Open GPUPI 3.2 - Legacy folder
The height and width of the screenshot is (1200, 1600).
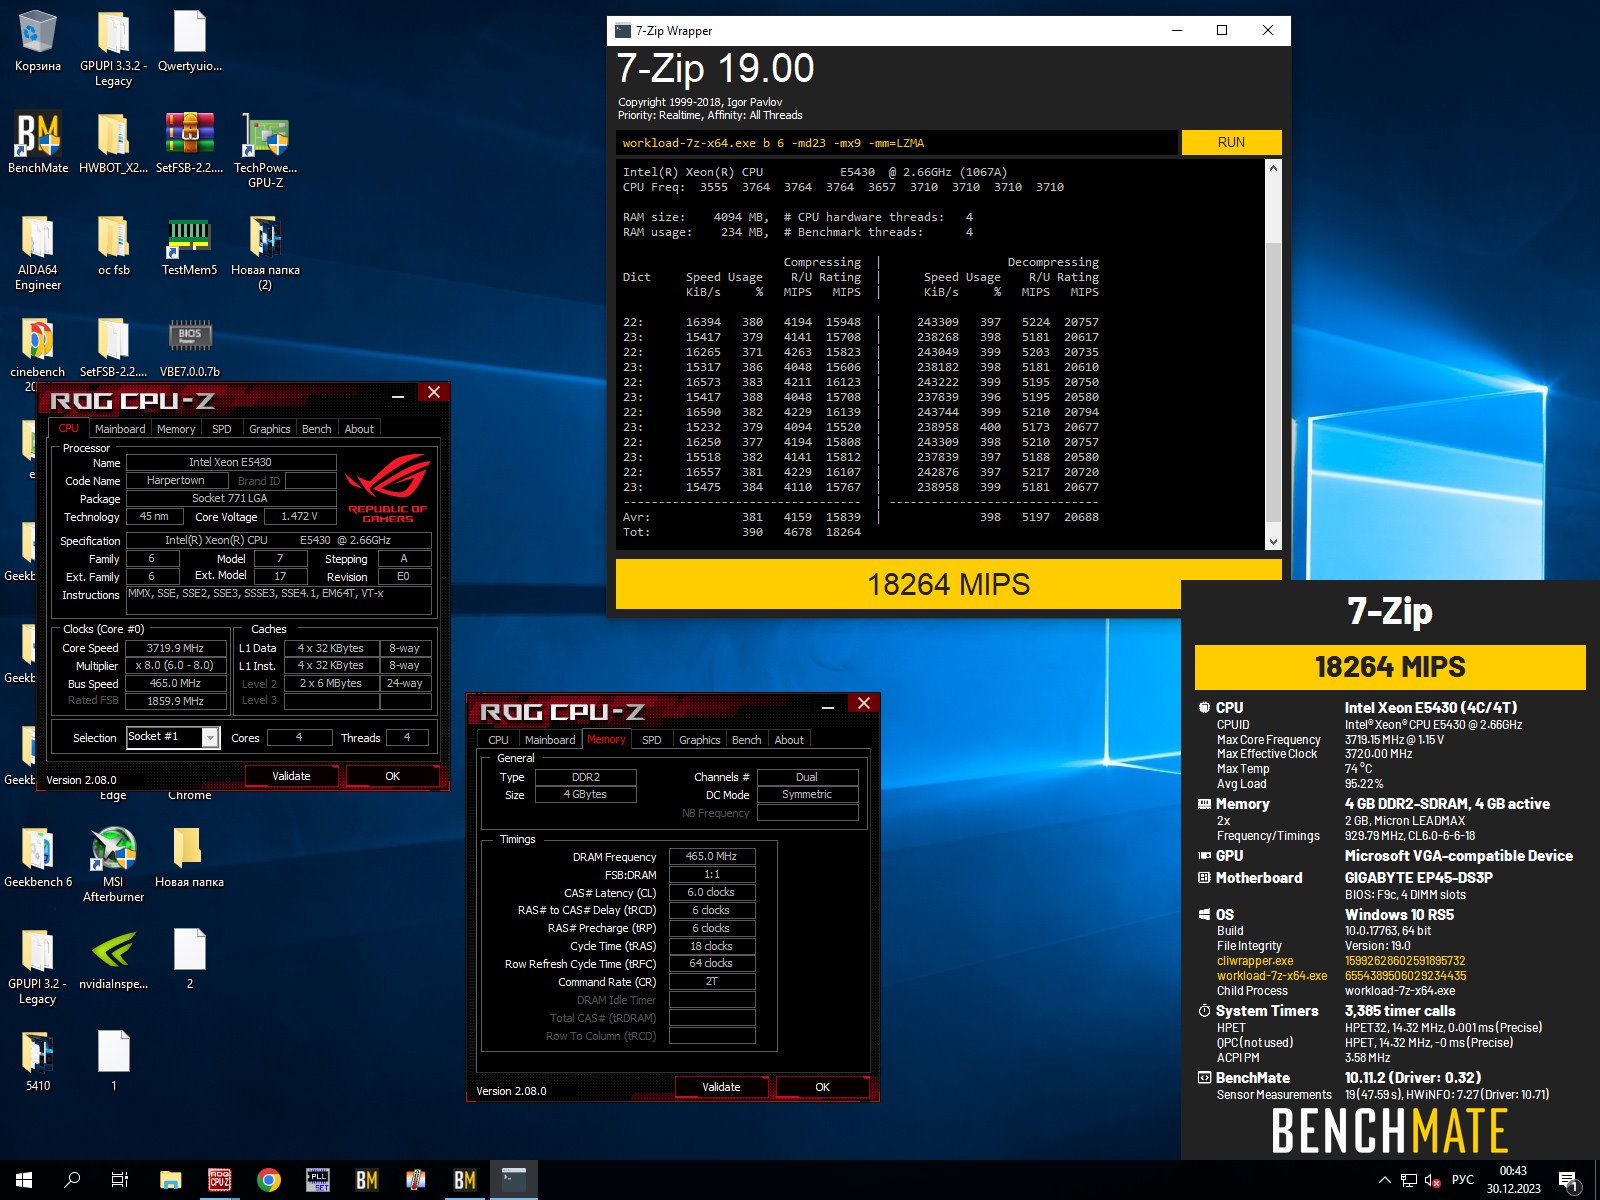(x=38, y=966)
